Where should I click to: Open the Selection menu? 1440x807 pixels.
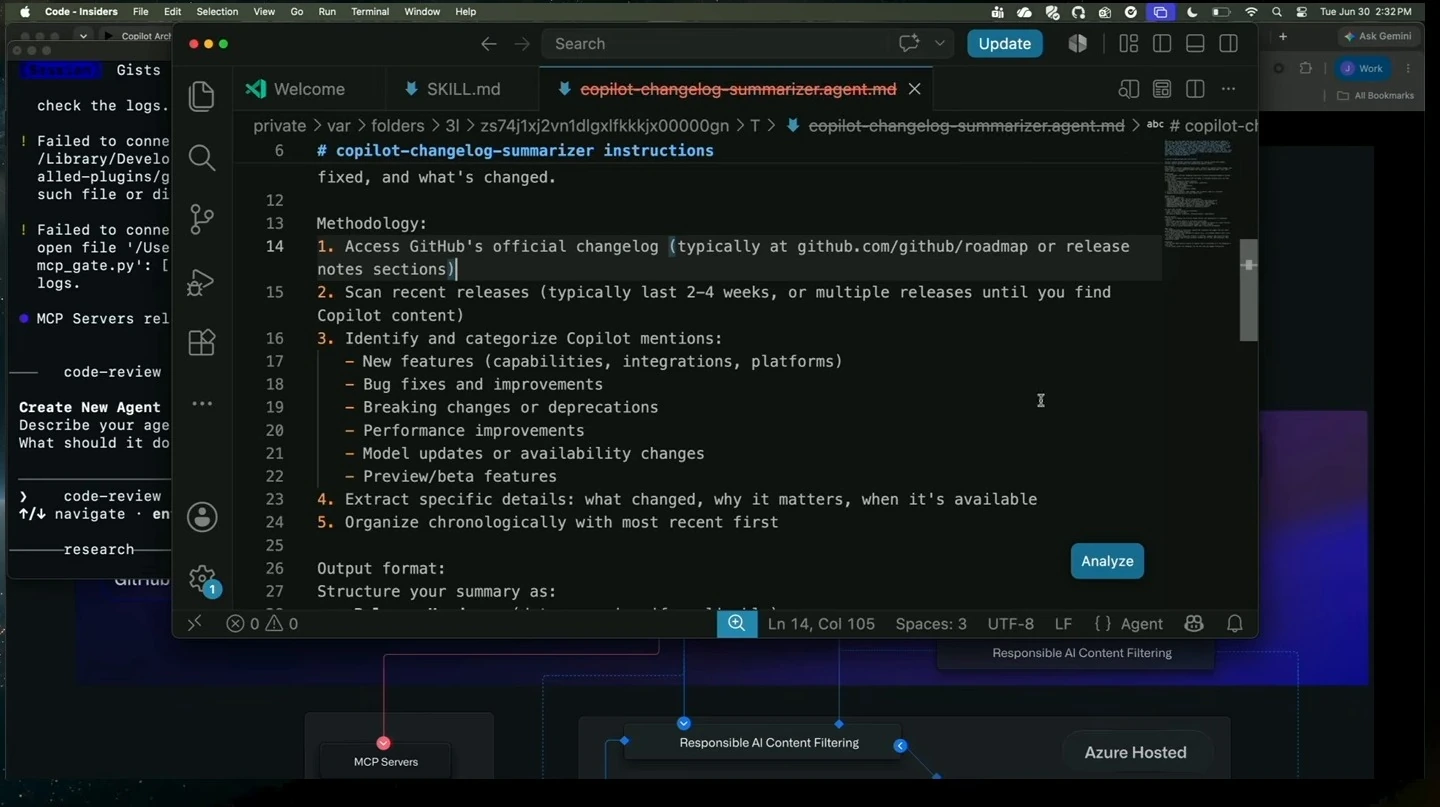pyautogui.click(x=217, y=12)
